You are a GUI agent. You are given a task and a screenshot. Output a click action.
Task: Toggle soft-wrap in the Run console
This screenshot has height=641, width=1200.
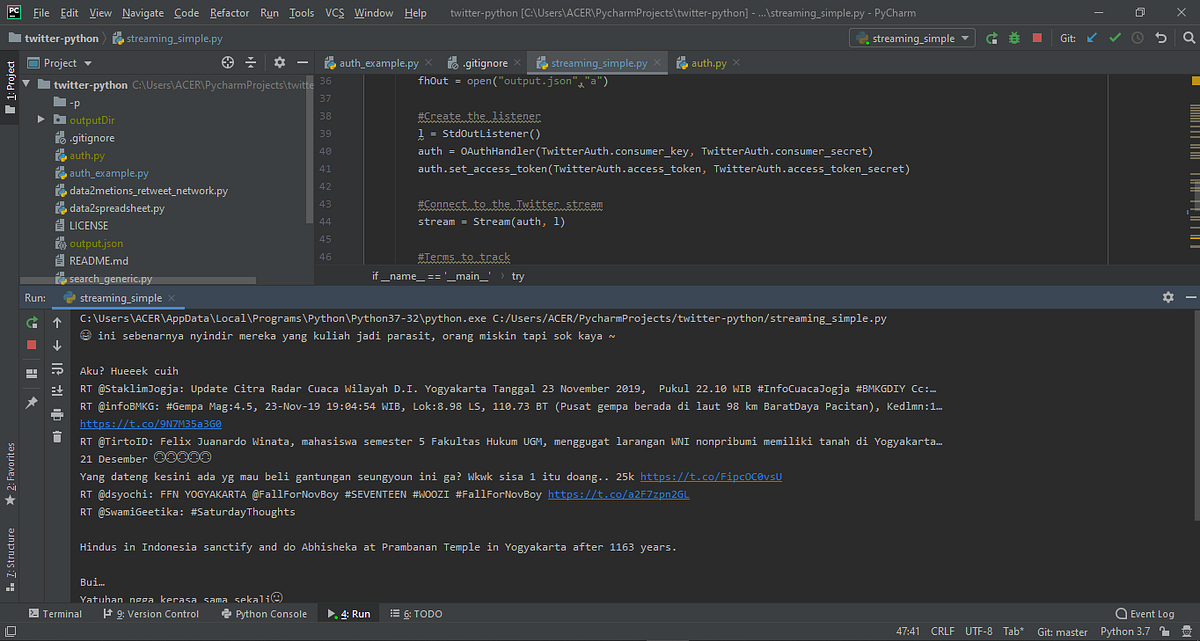(58, 368)
